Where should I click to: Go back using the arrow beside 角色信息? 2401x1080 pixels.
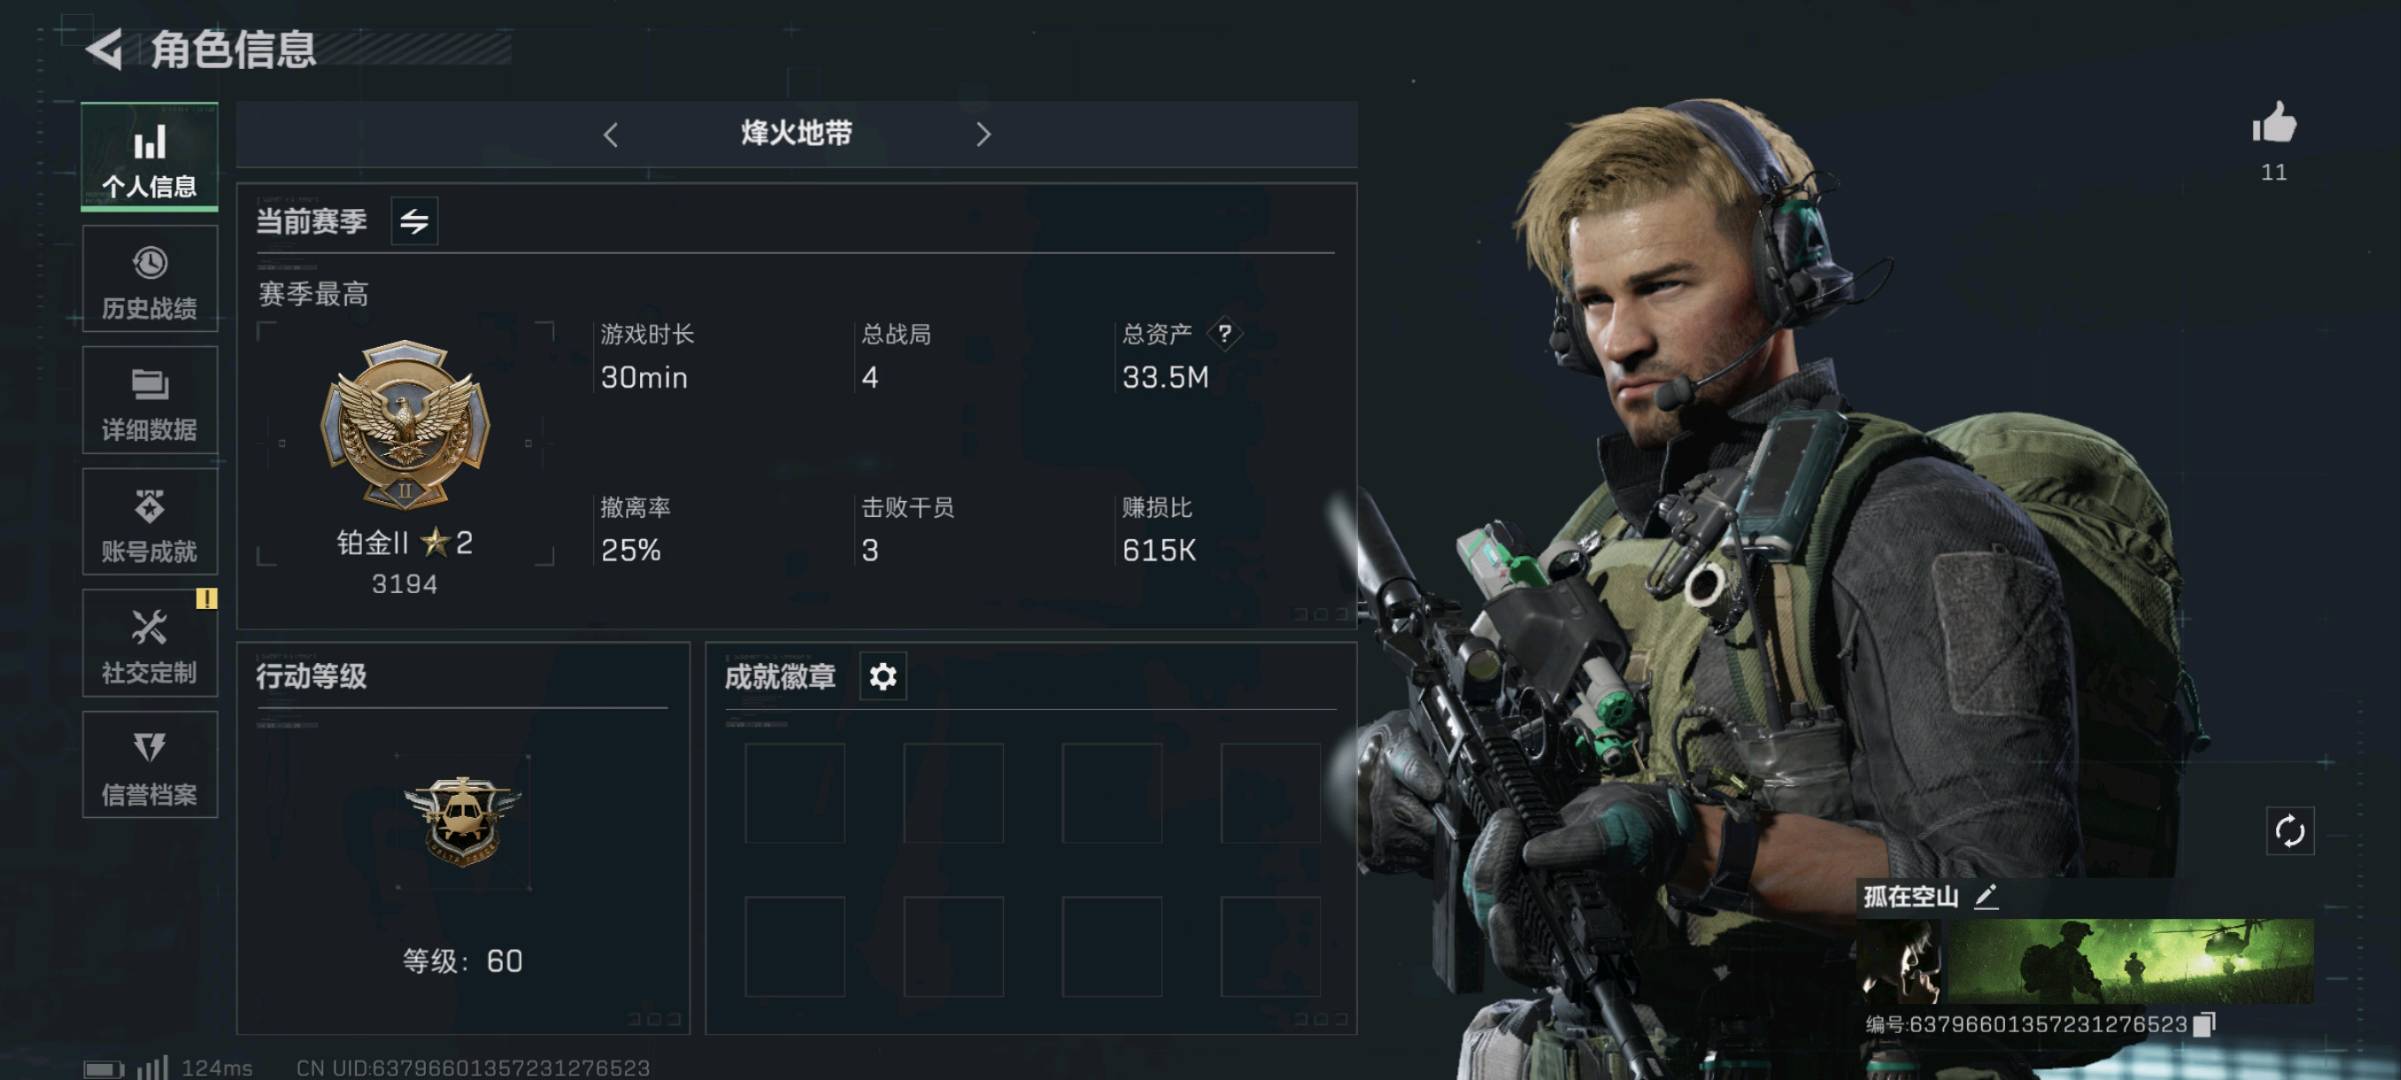(x=105, y=49)
